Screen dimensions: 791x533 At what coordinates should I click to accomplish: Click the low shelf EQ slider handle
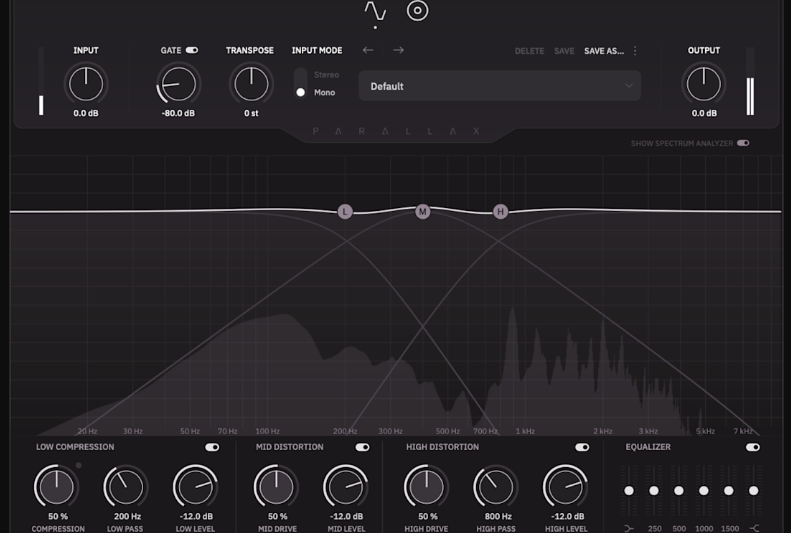tap(629, 491)
